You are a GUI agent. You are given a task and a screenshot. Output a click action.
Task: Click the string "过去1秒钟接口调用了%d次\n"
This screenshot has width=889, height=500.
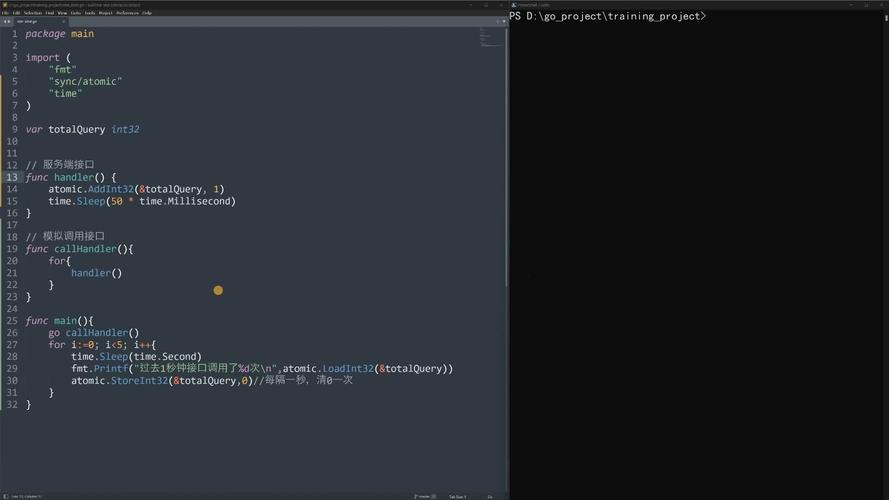206,368
